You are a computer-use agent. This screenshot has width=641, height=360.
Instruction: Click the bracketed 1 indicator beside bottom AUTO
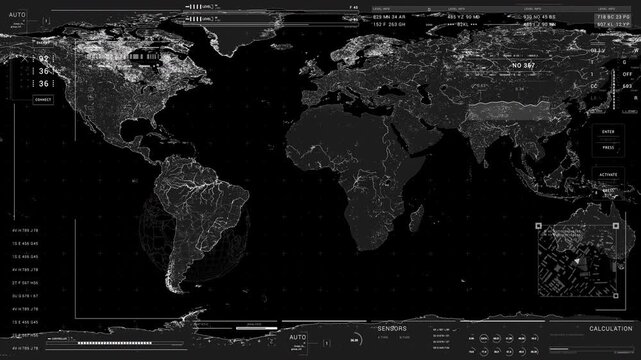[326, 343]
